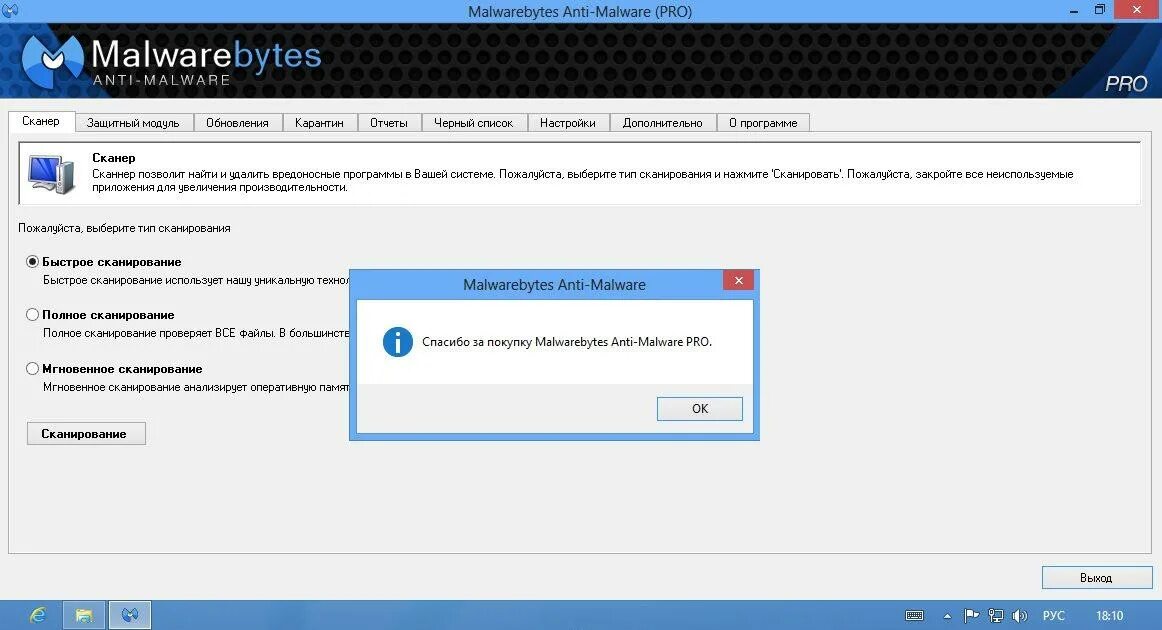The image size is (1162, 630).
Task: Click the Malwarebytes logo banner
Action: point(172,61)
